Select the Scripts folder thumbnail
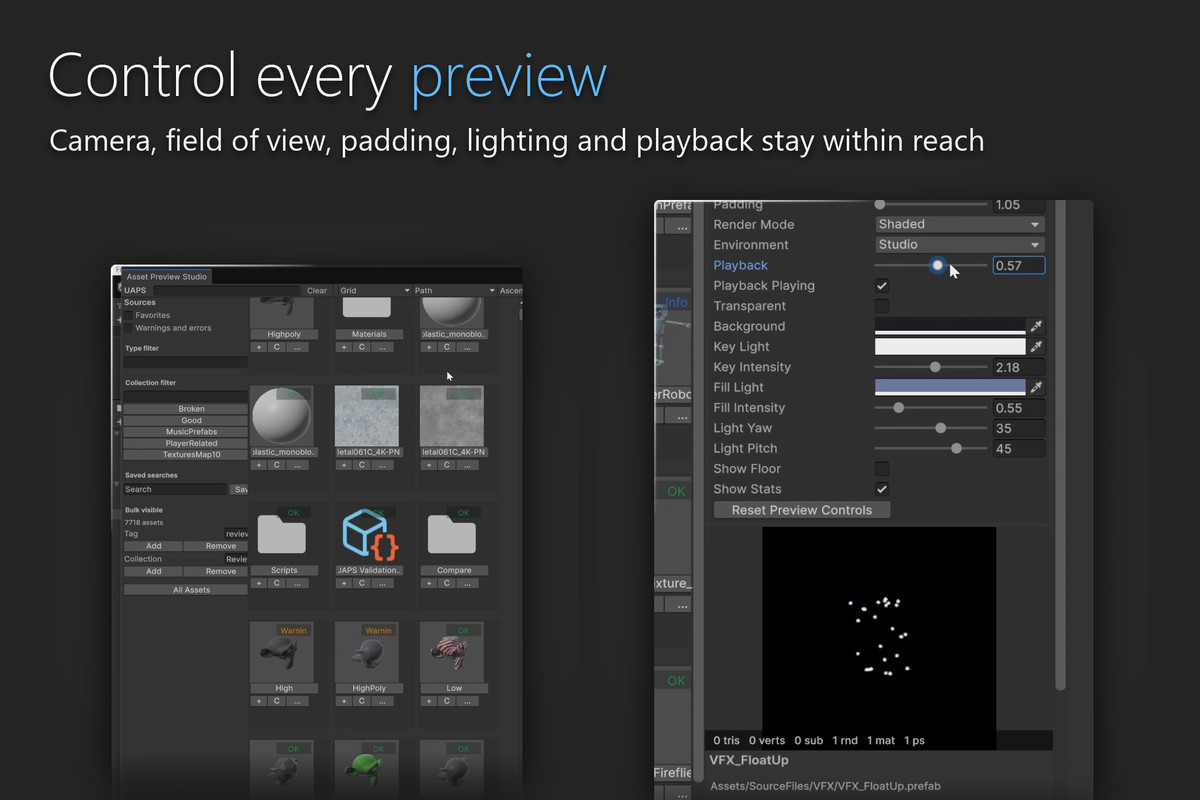This screenshot has width=1200, height=800. 283,533
